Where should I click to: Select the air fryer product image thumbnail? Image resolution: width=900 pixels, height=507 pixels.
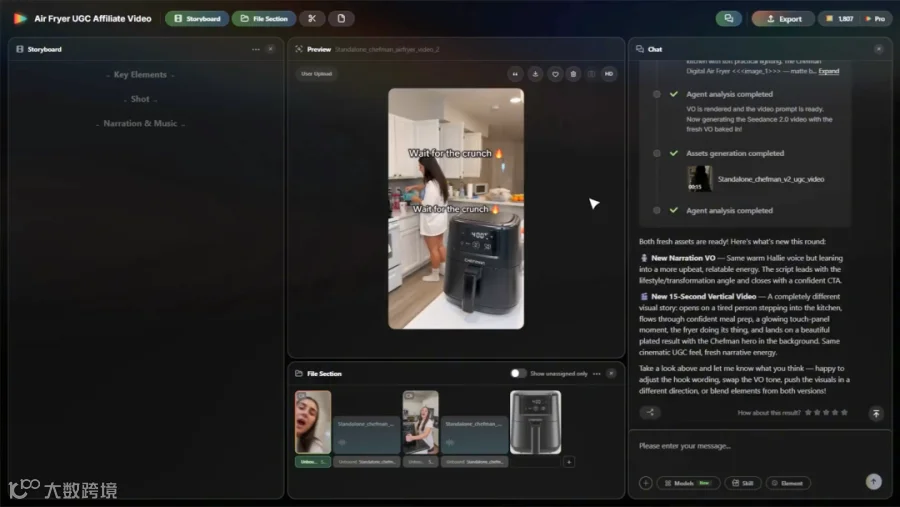tap(536, 422)
